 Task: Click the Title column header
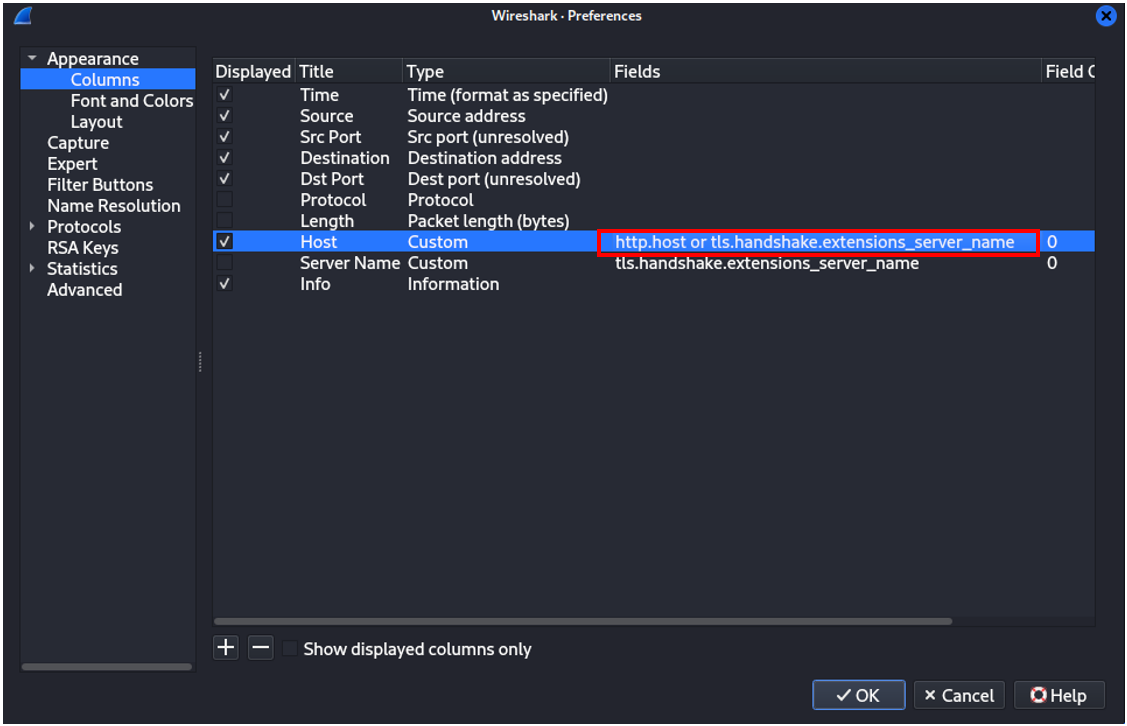coord(348,71)
